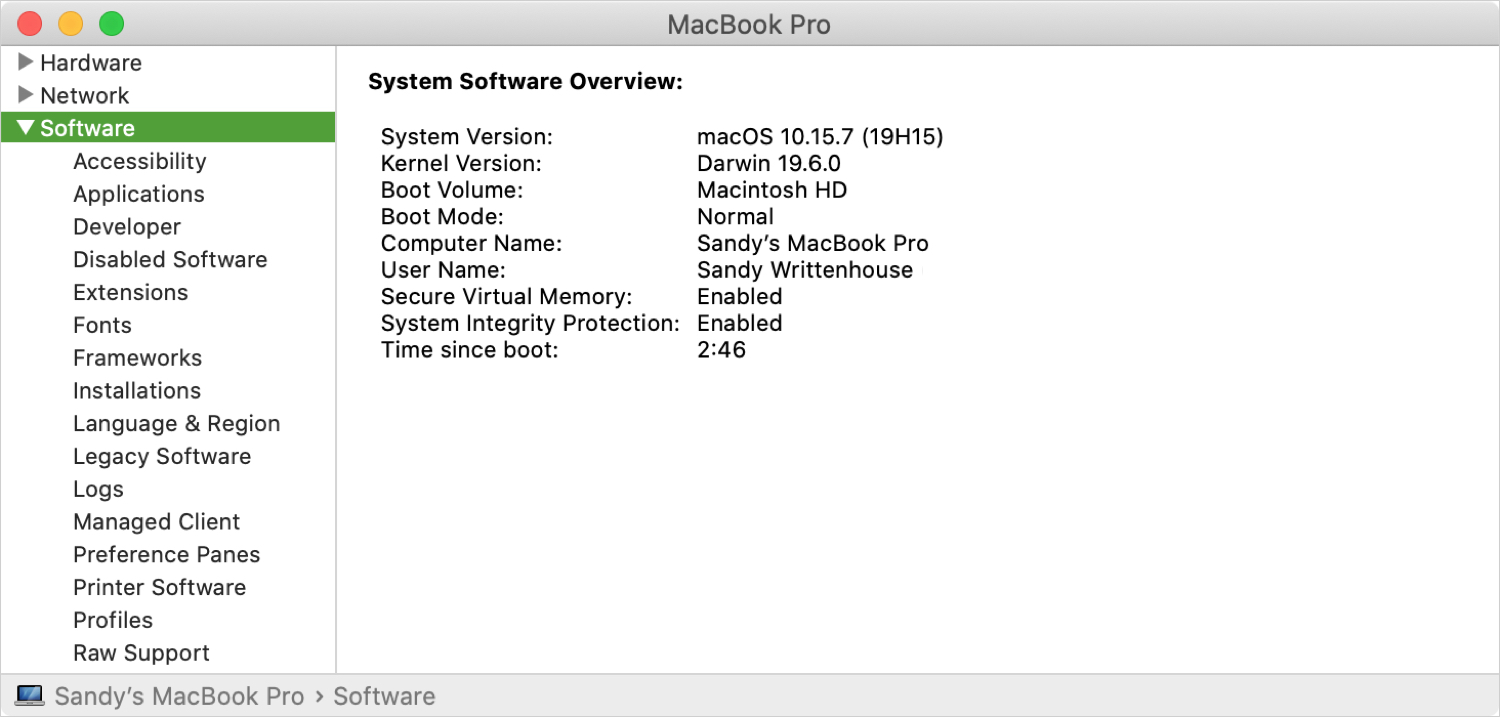1500x717 pixels.
Task: Select Logs in the sidebar
Action: tap(98, 489)
